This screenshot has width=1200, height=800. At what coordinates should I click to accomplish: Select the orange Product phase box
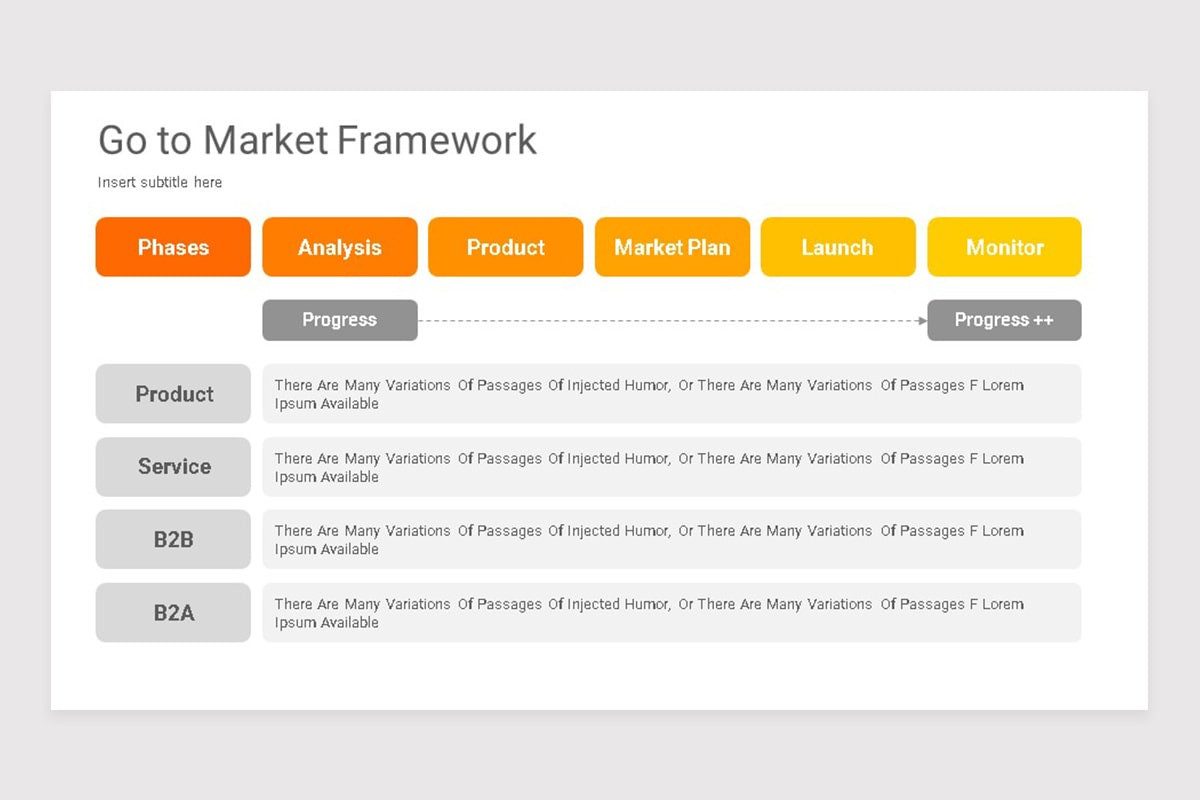pyautogui.click(x=506, y=247)
